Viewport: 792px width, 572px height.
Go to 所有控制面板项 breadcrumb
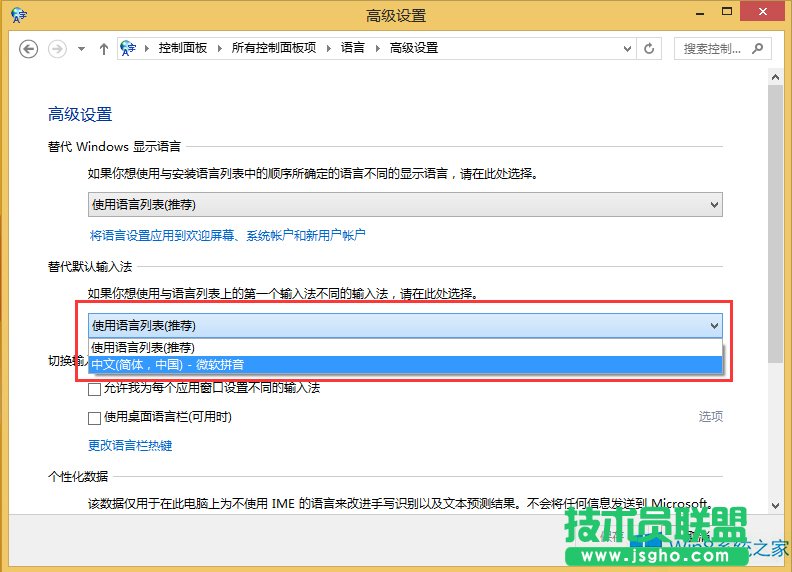tap(273, 48)
